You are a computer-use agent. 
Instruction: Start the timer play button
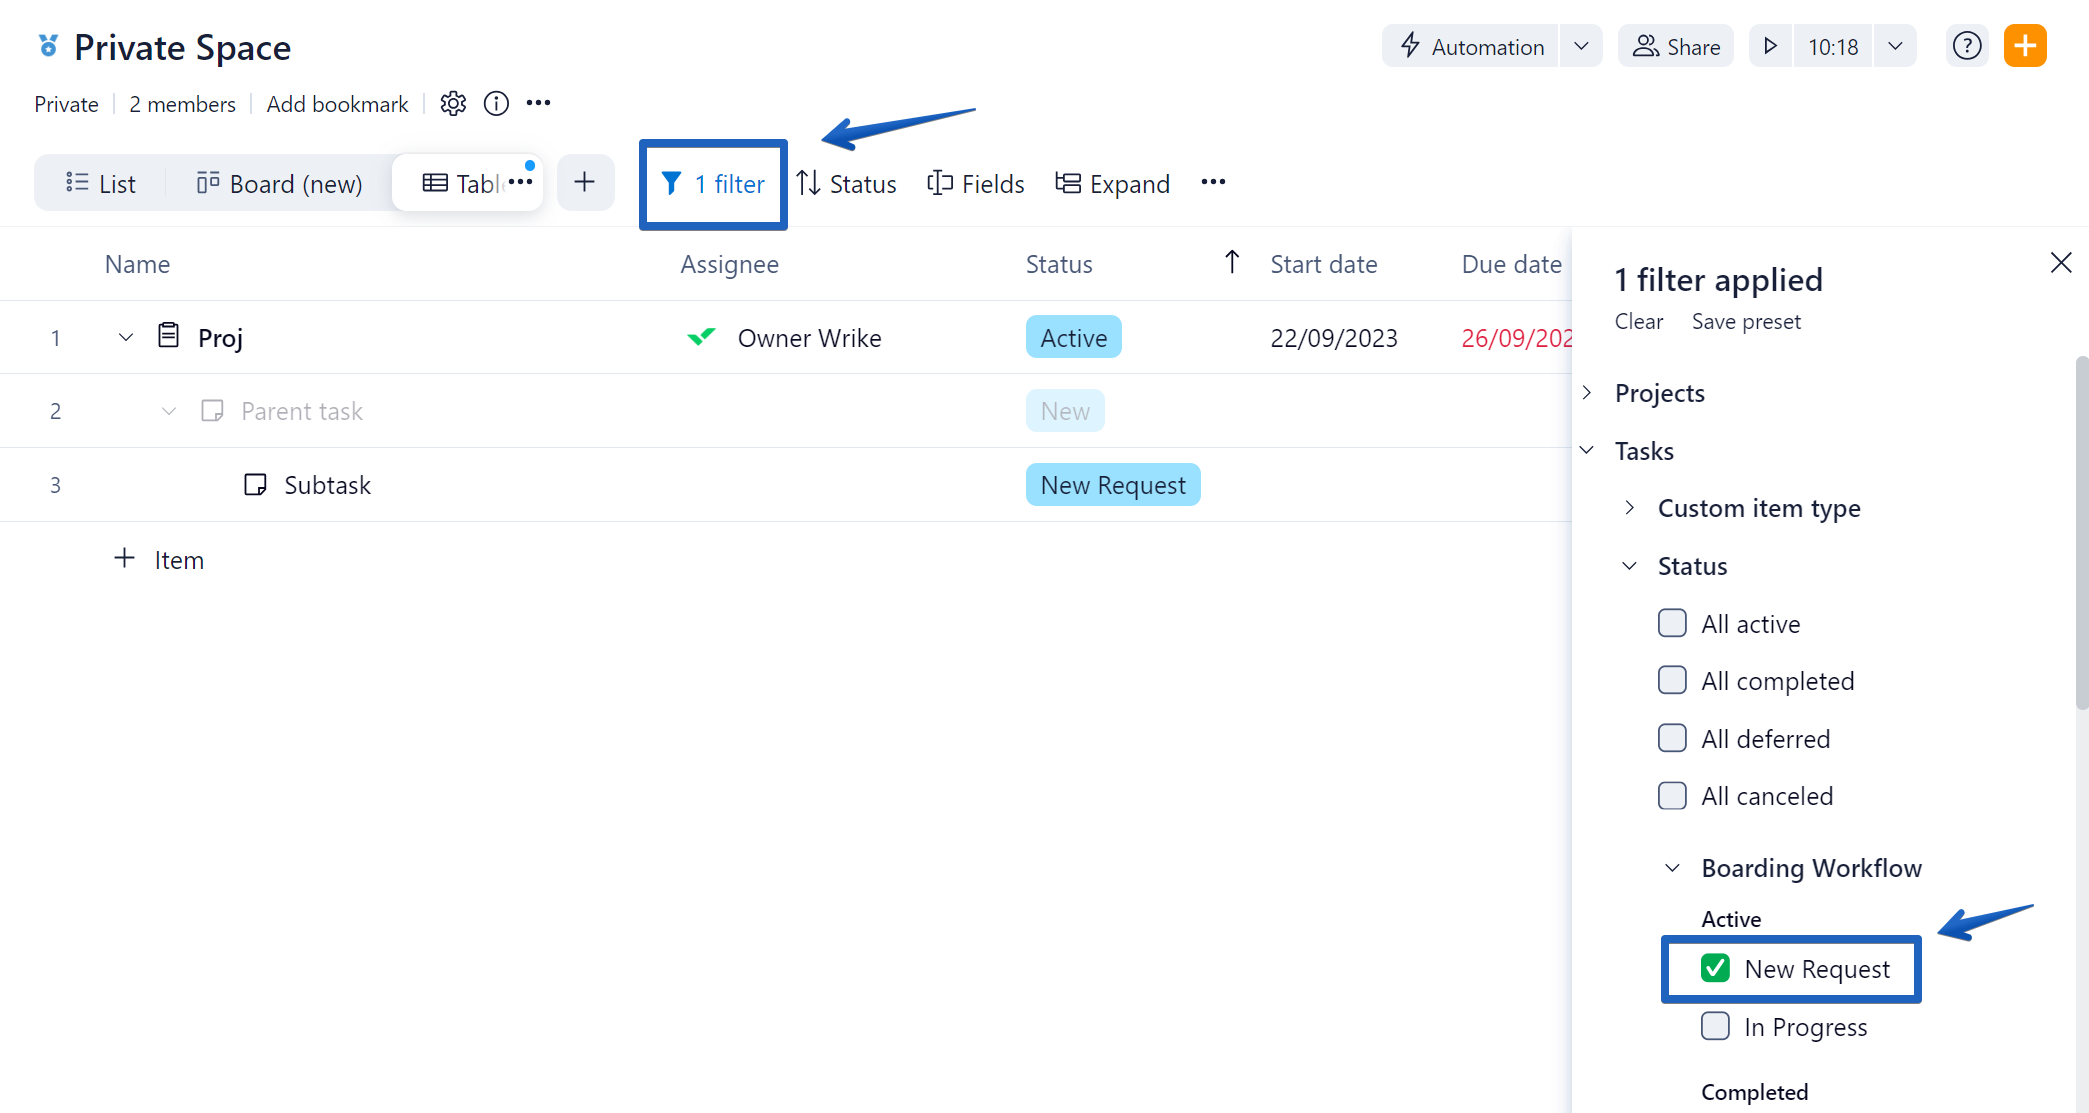(1770, 46)
